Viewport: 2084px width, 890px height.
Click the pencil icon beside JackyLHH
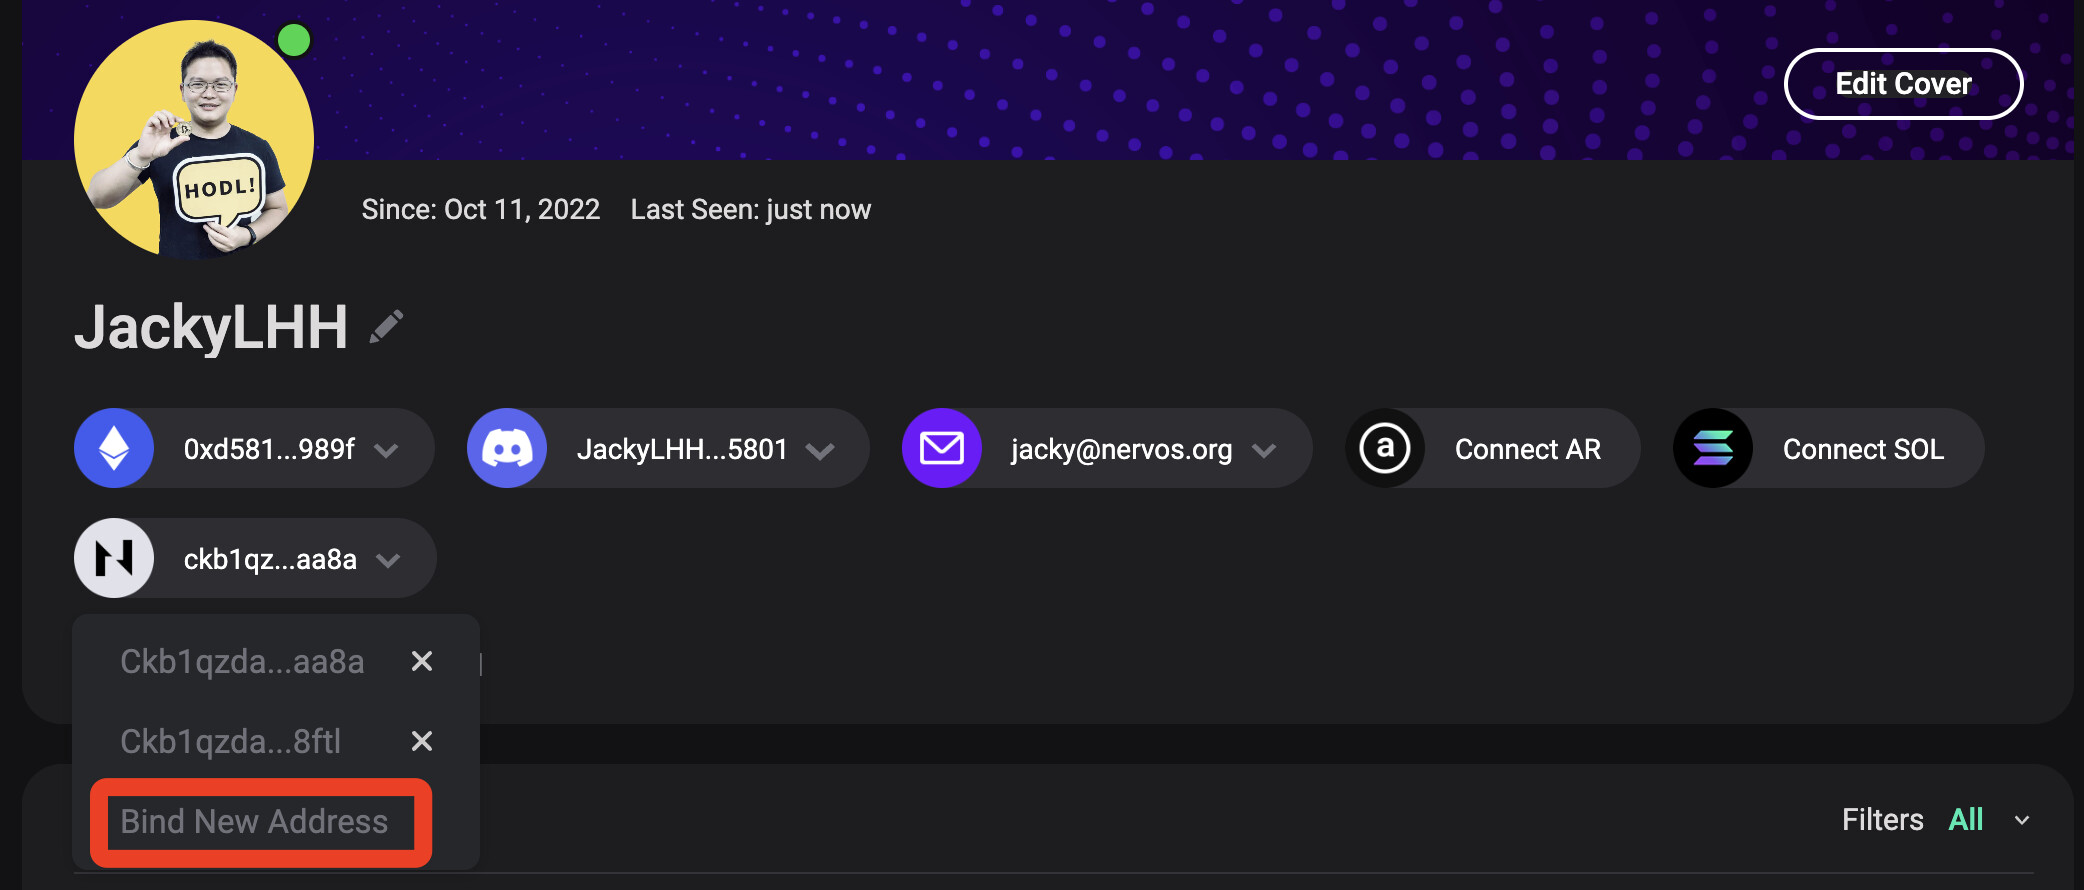pyautogui.click(x=386, y=327)
